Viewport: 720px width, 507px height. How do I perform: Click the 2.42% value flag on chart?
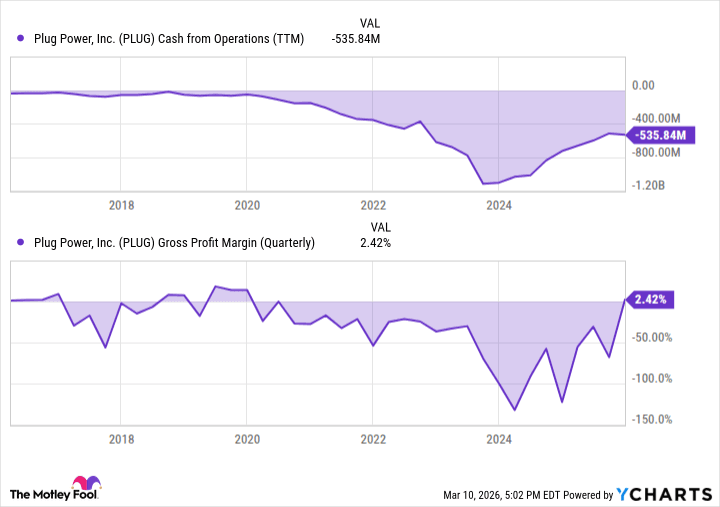point(650,299)
